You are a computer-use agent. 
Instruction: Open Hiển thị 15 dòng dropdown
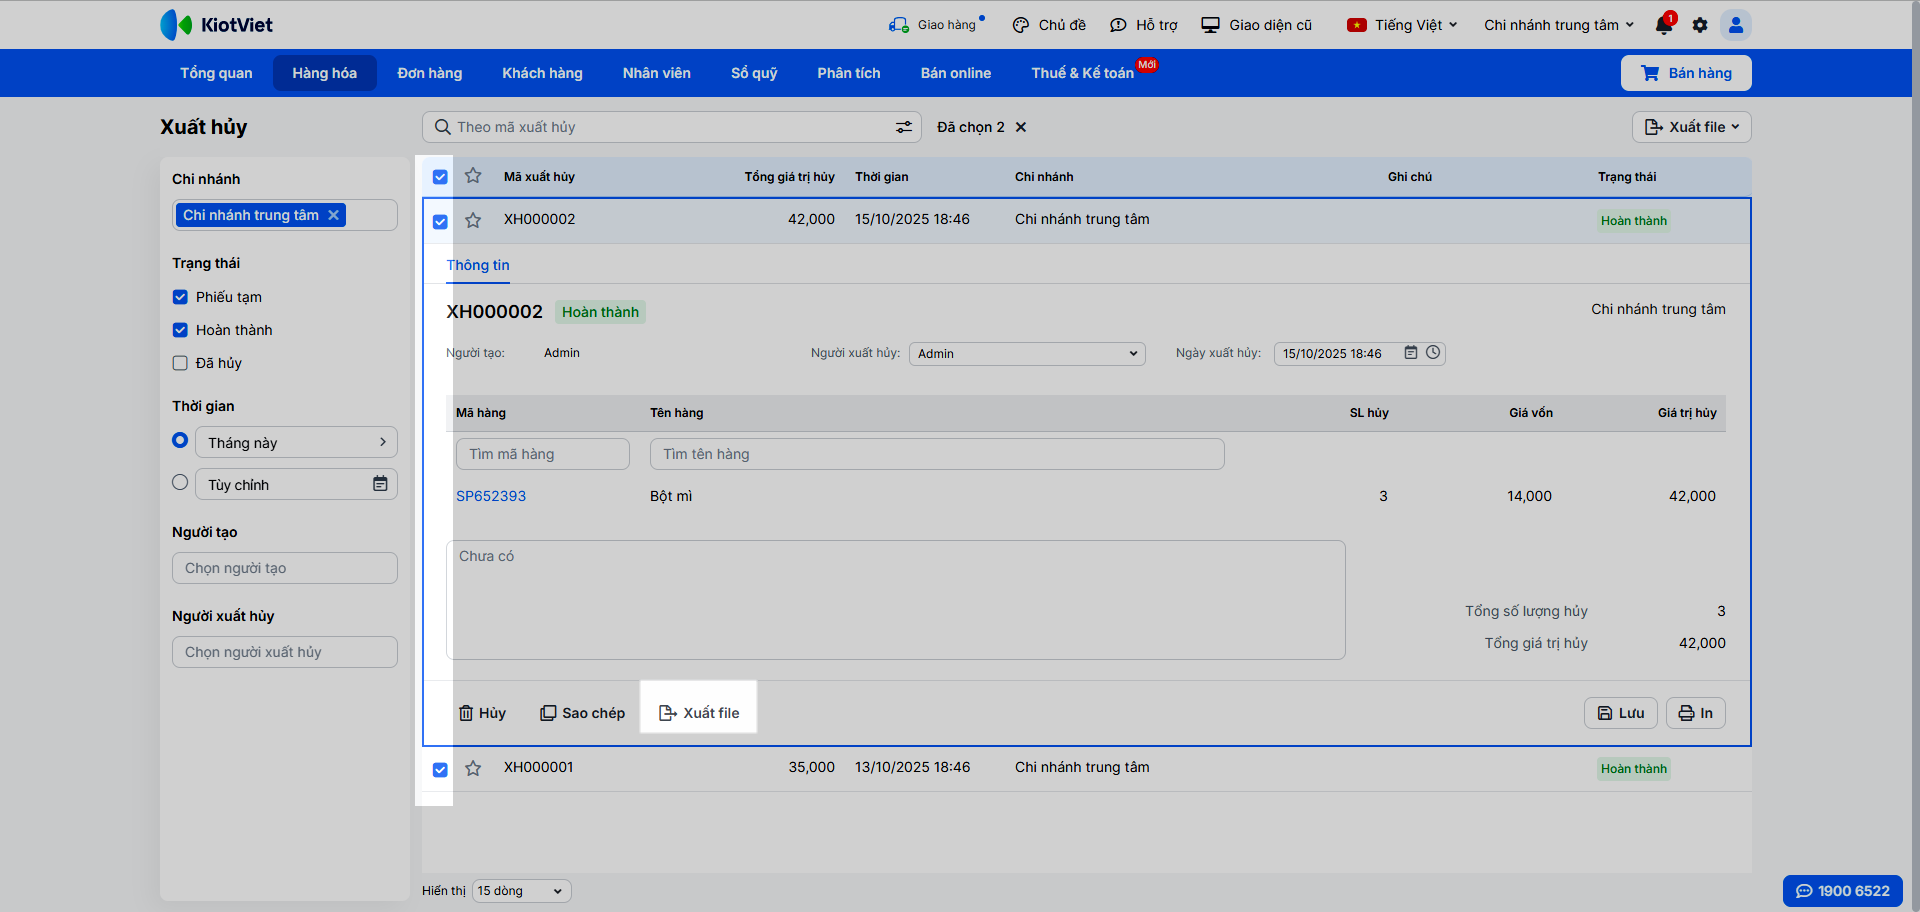[x=521, y=891]
